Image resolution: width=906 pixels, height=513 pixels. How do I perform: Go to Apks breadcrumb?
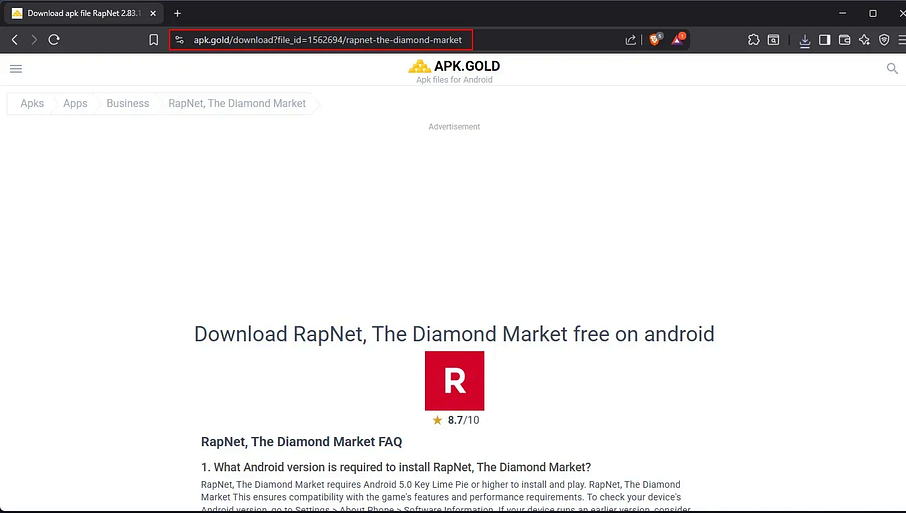(32, 103)
